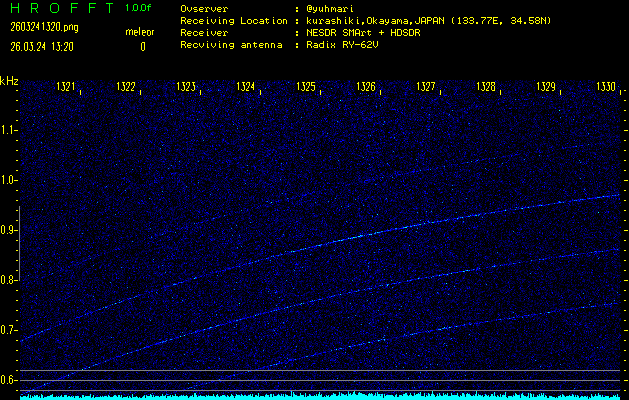Image resolution: width=629 pixels, height=400 pixels.
Task: Select the 1328 time marker
Action: [486, 88]
